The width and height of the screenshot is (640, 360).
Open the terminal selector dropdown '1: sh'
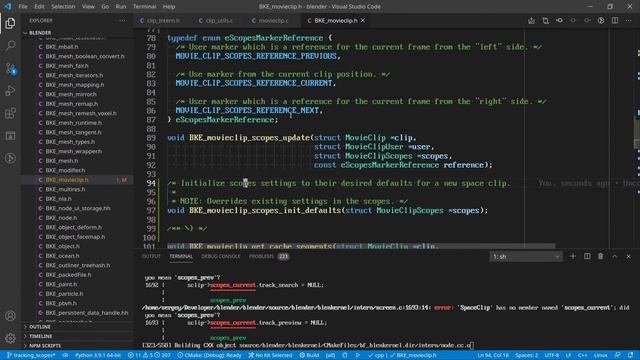click(526, 256)
